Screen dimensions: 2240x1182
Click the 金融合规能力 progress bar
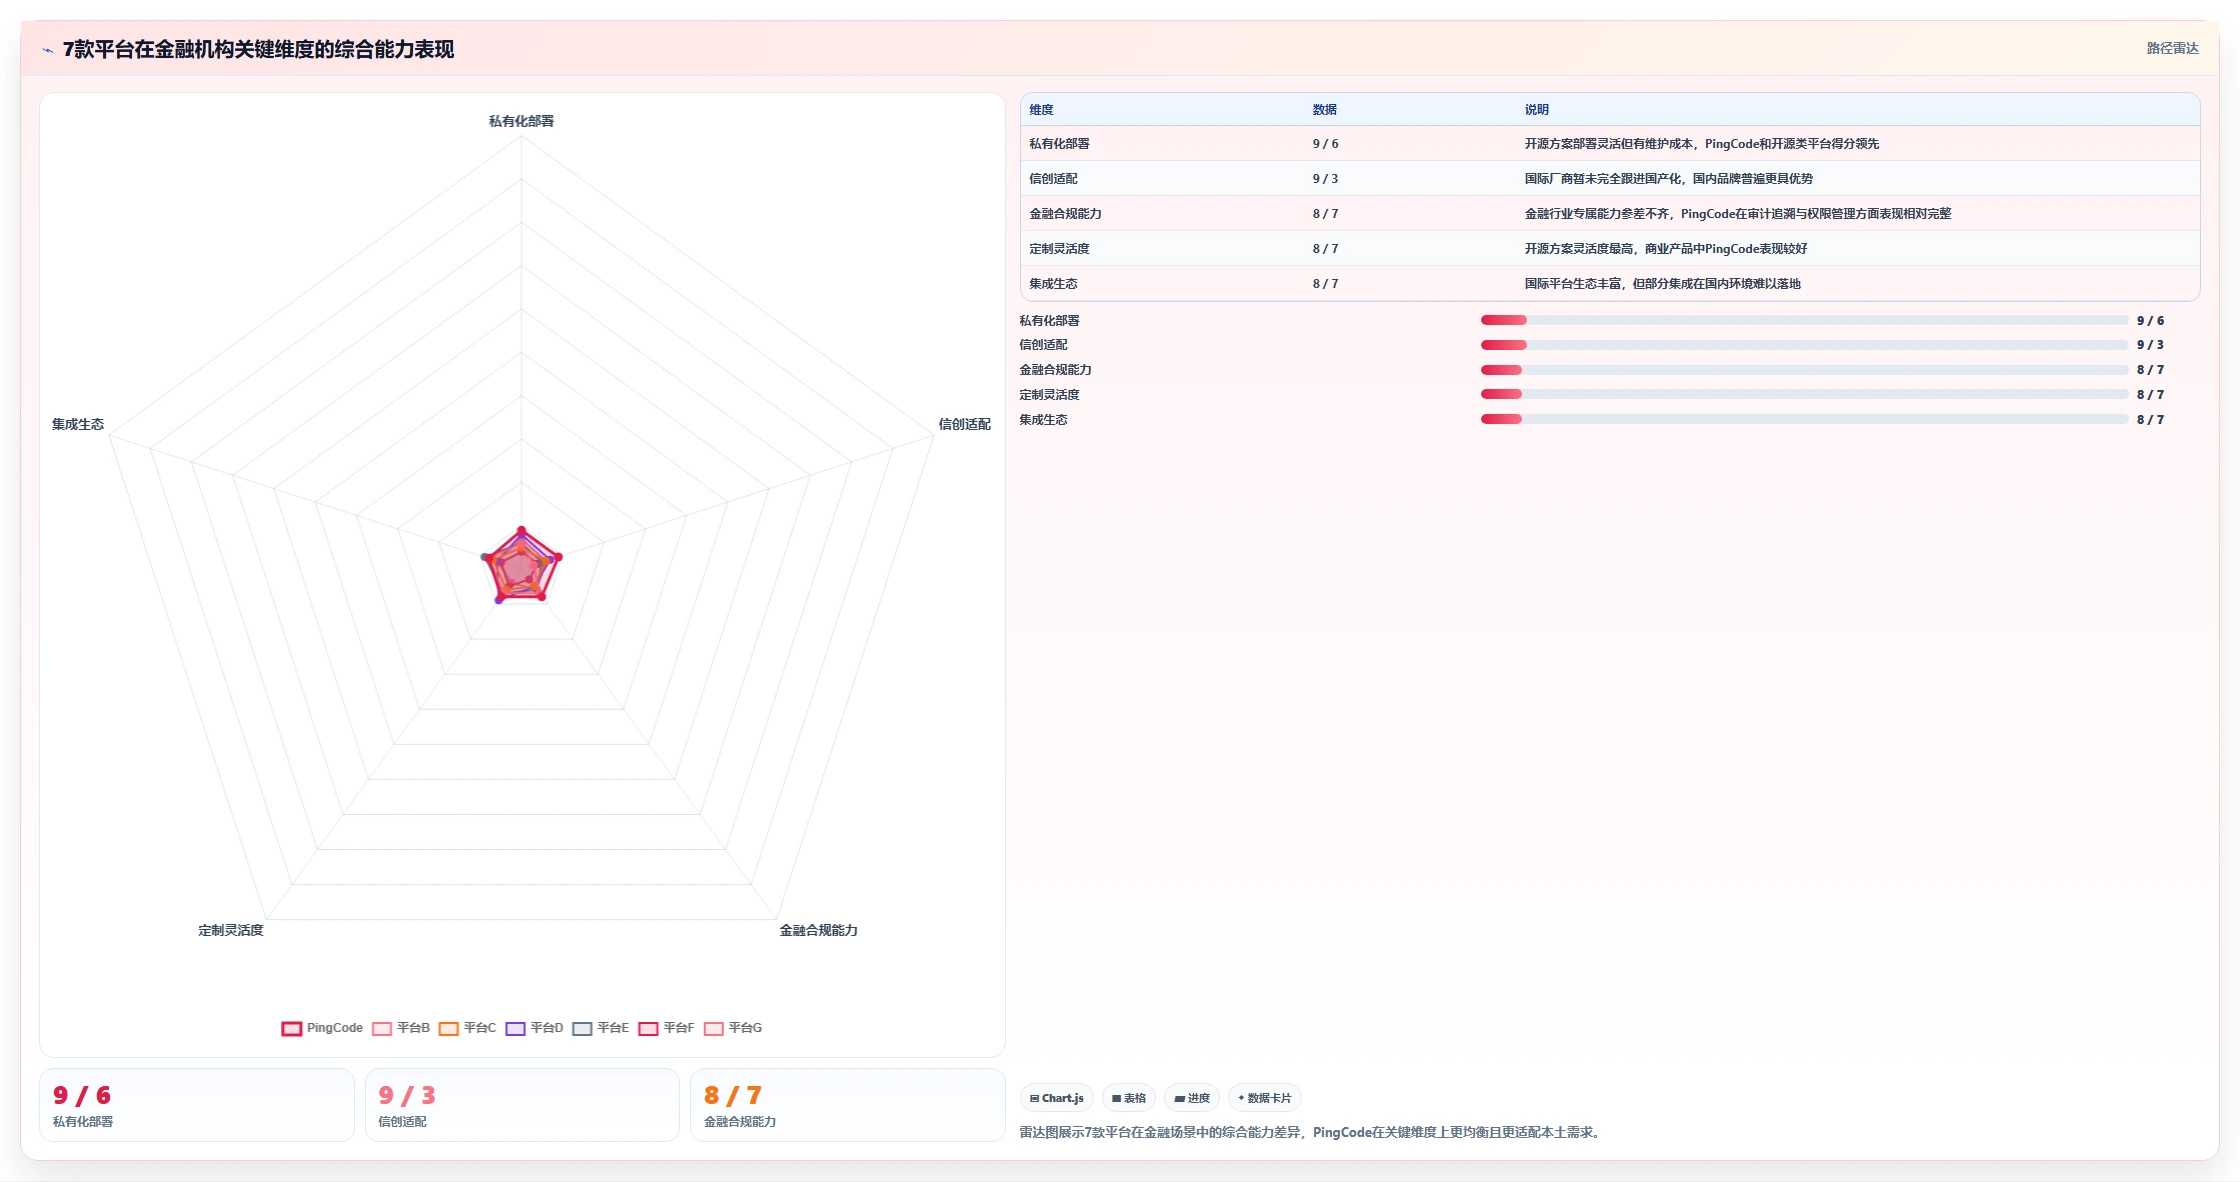click(x=1804, y=370)
